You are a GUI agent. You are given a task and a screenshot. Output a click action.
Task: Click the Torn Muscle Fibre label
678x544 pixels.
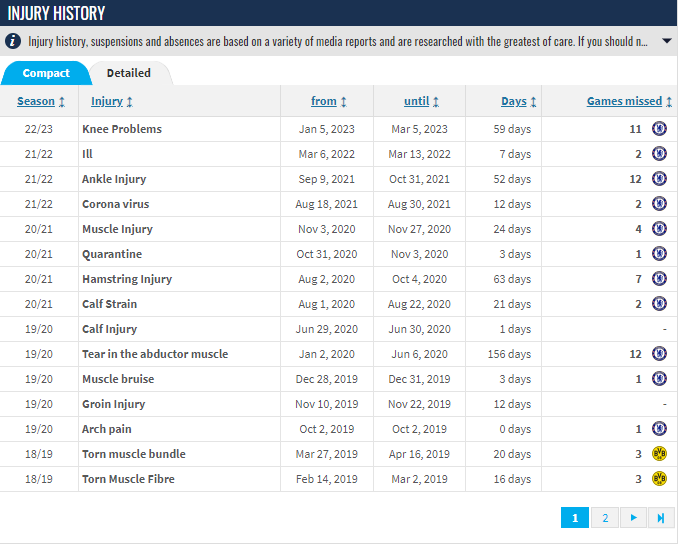(x=128, y=479)
